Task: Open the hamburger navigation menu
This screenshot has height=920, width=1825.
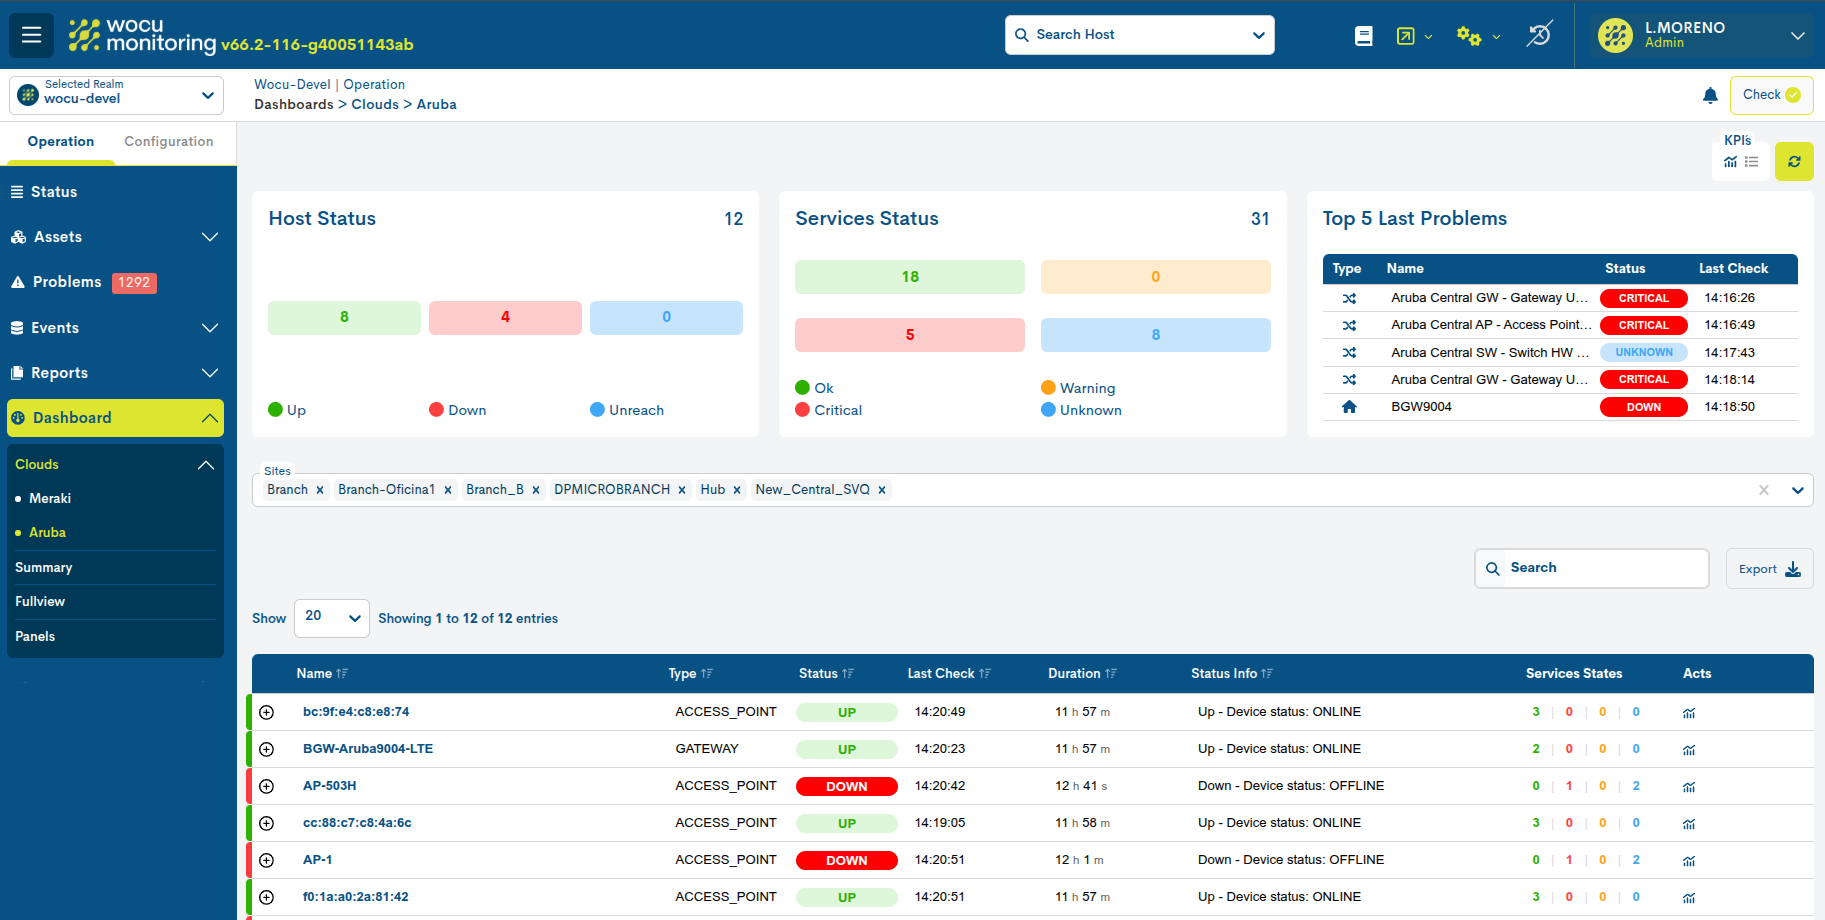Action: [x=31, y=35]
